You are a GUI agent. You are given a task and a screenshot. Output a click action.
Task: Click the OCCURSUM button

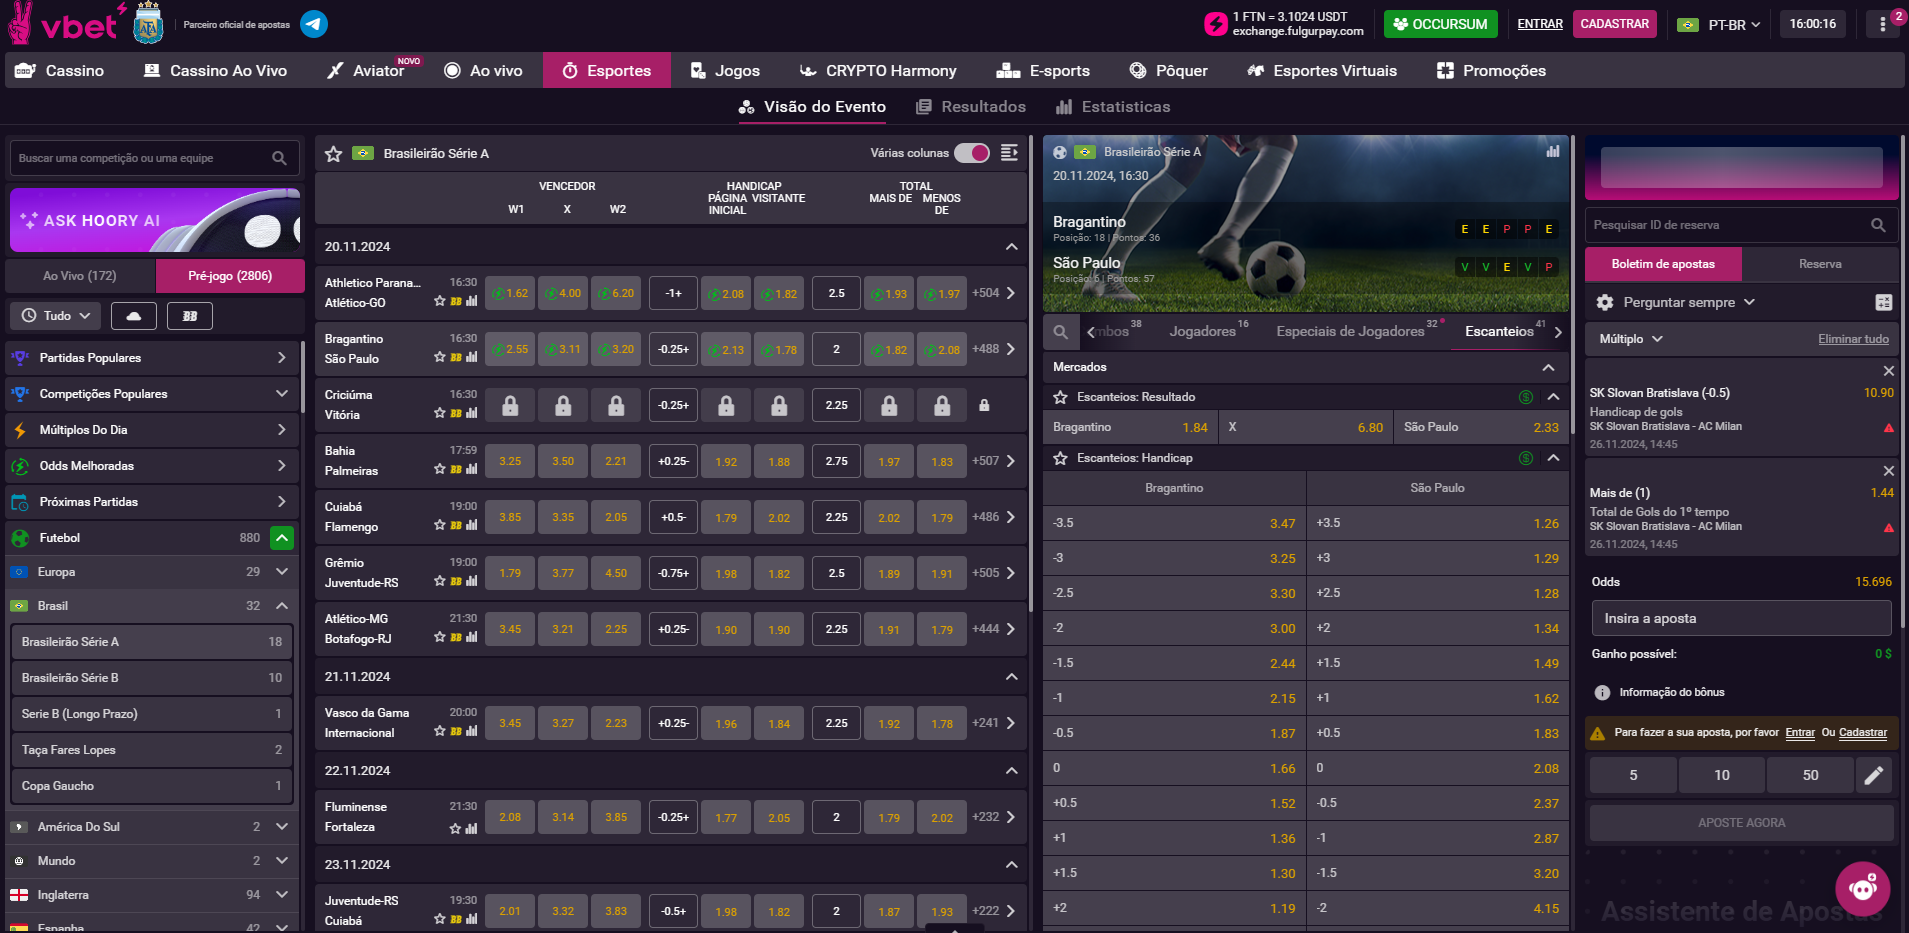pos(1440,24)
